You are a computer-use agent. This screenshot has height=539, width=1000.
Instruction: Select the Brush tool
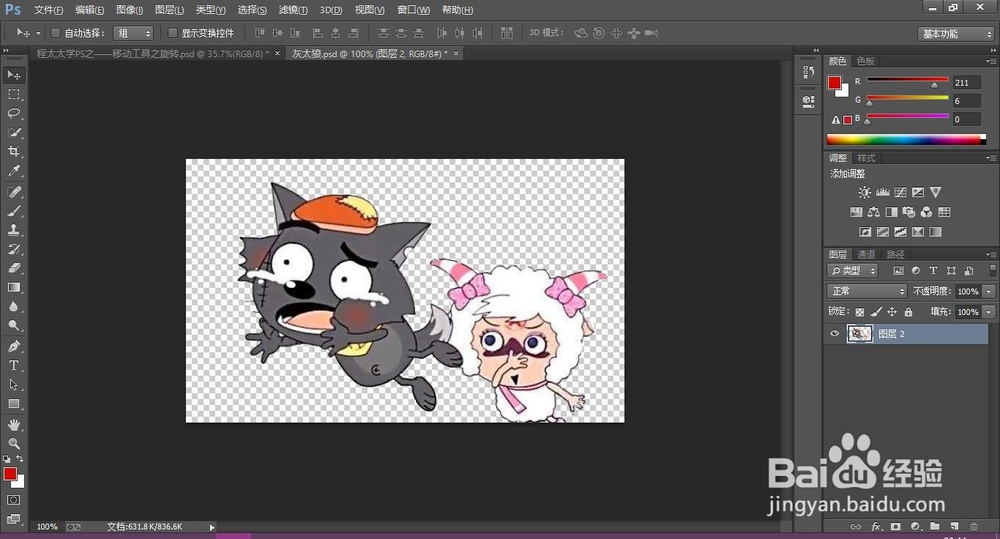click(x=13, y=211)
